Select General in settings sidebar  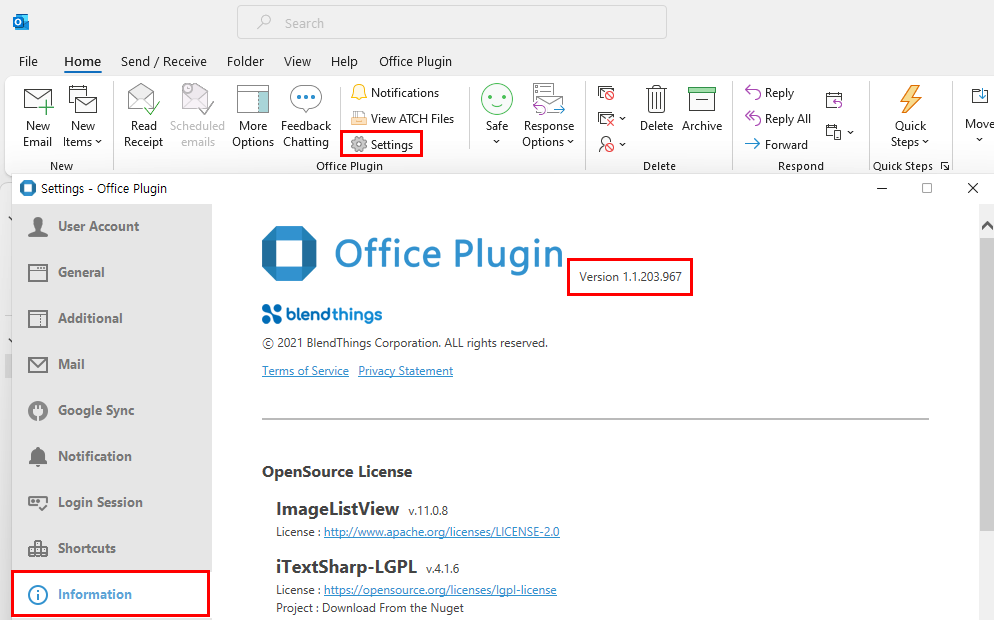(112, 273)
